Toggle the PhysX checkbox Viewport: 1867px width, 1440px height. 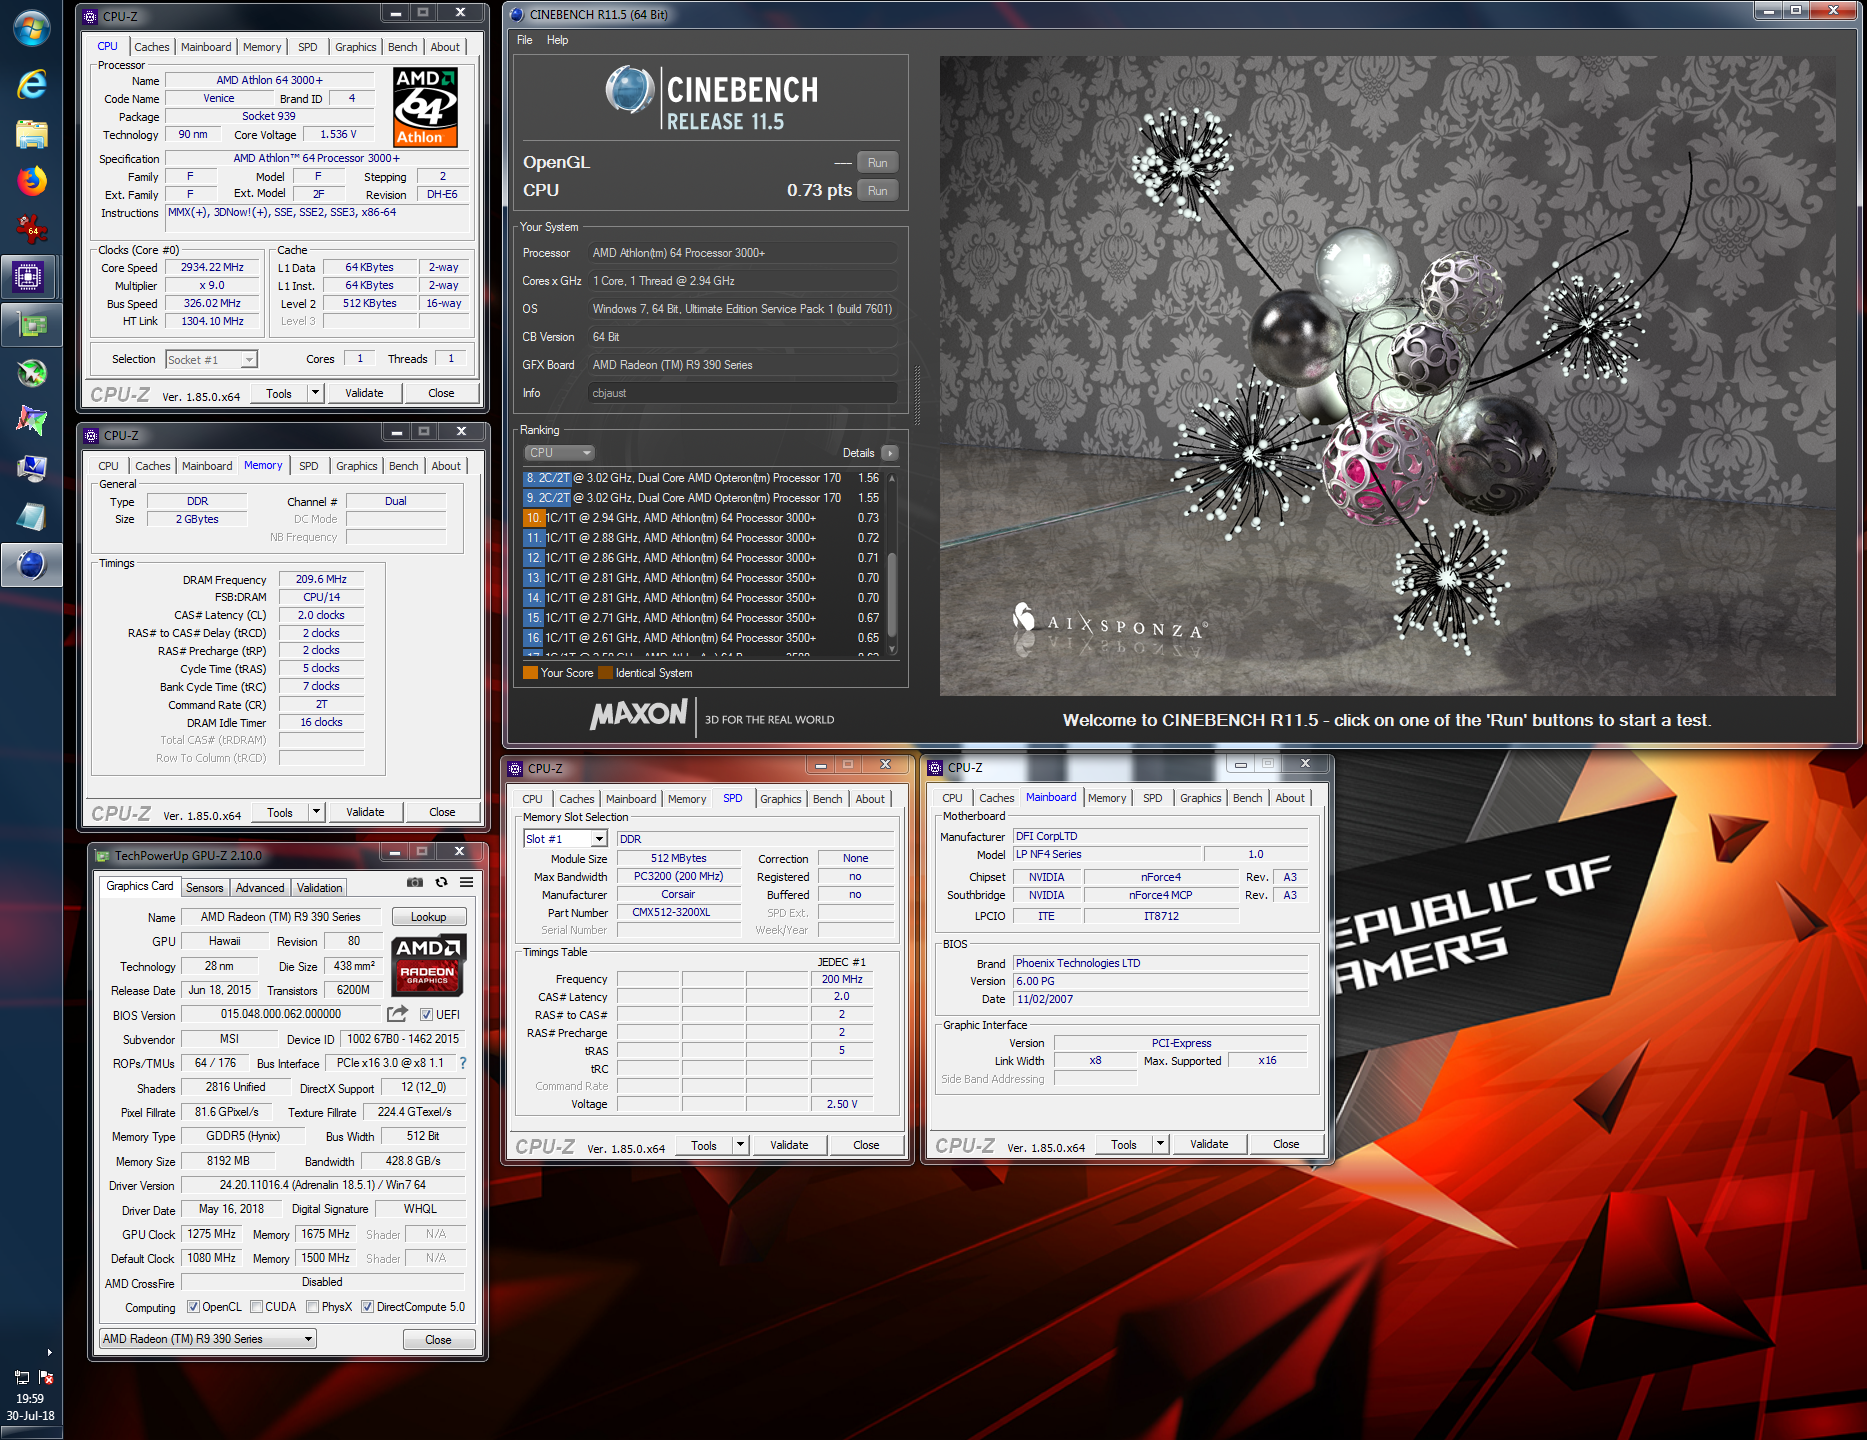[x=312, y=1307]
